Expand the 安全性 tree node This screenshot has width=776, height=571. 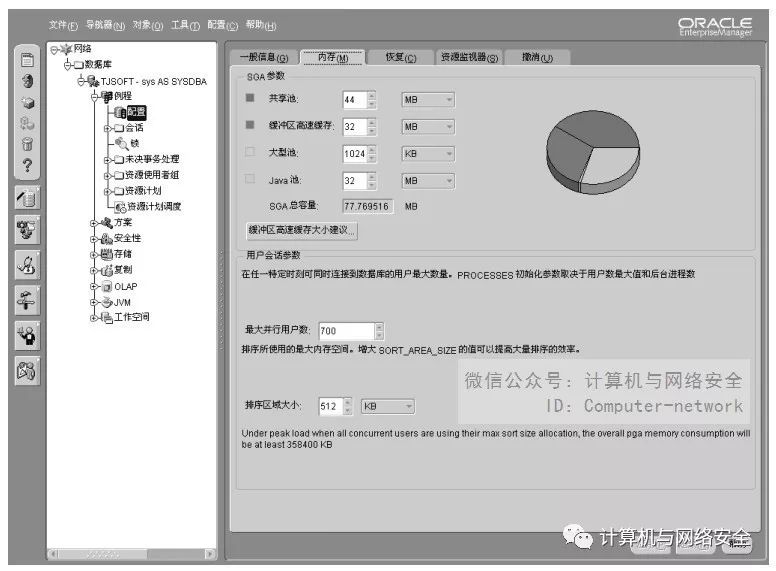click(94, 239)
